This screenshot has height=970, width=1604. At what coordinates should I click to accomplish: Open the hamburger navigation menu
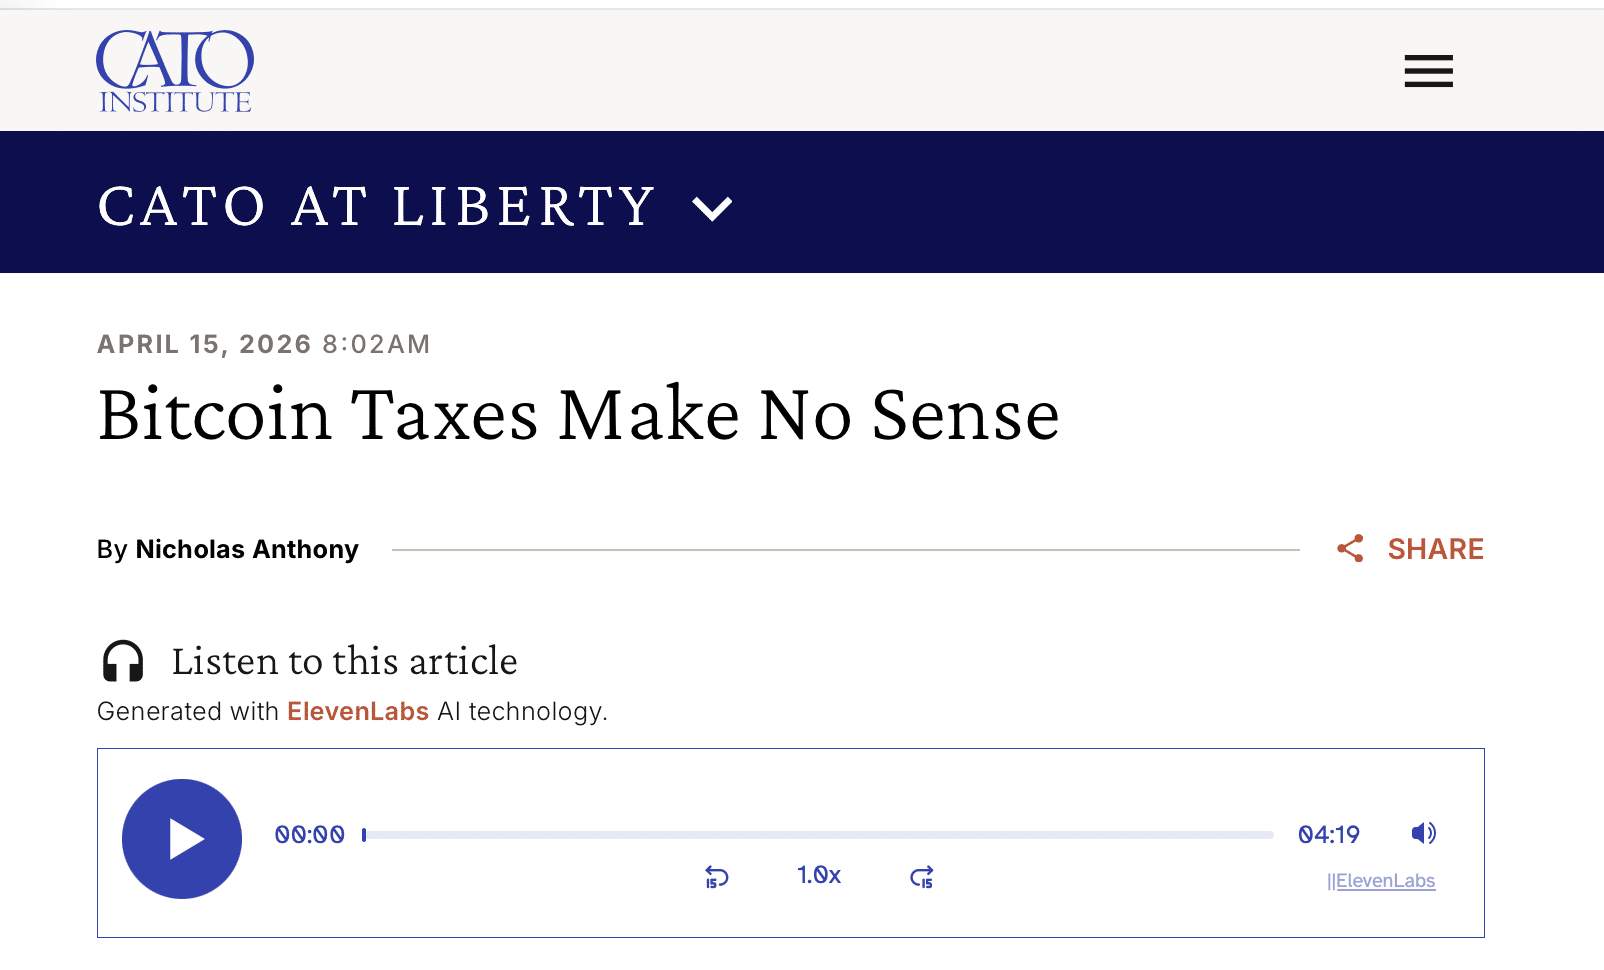pyautogui.click(x=1428, y=71)
